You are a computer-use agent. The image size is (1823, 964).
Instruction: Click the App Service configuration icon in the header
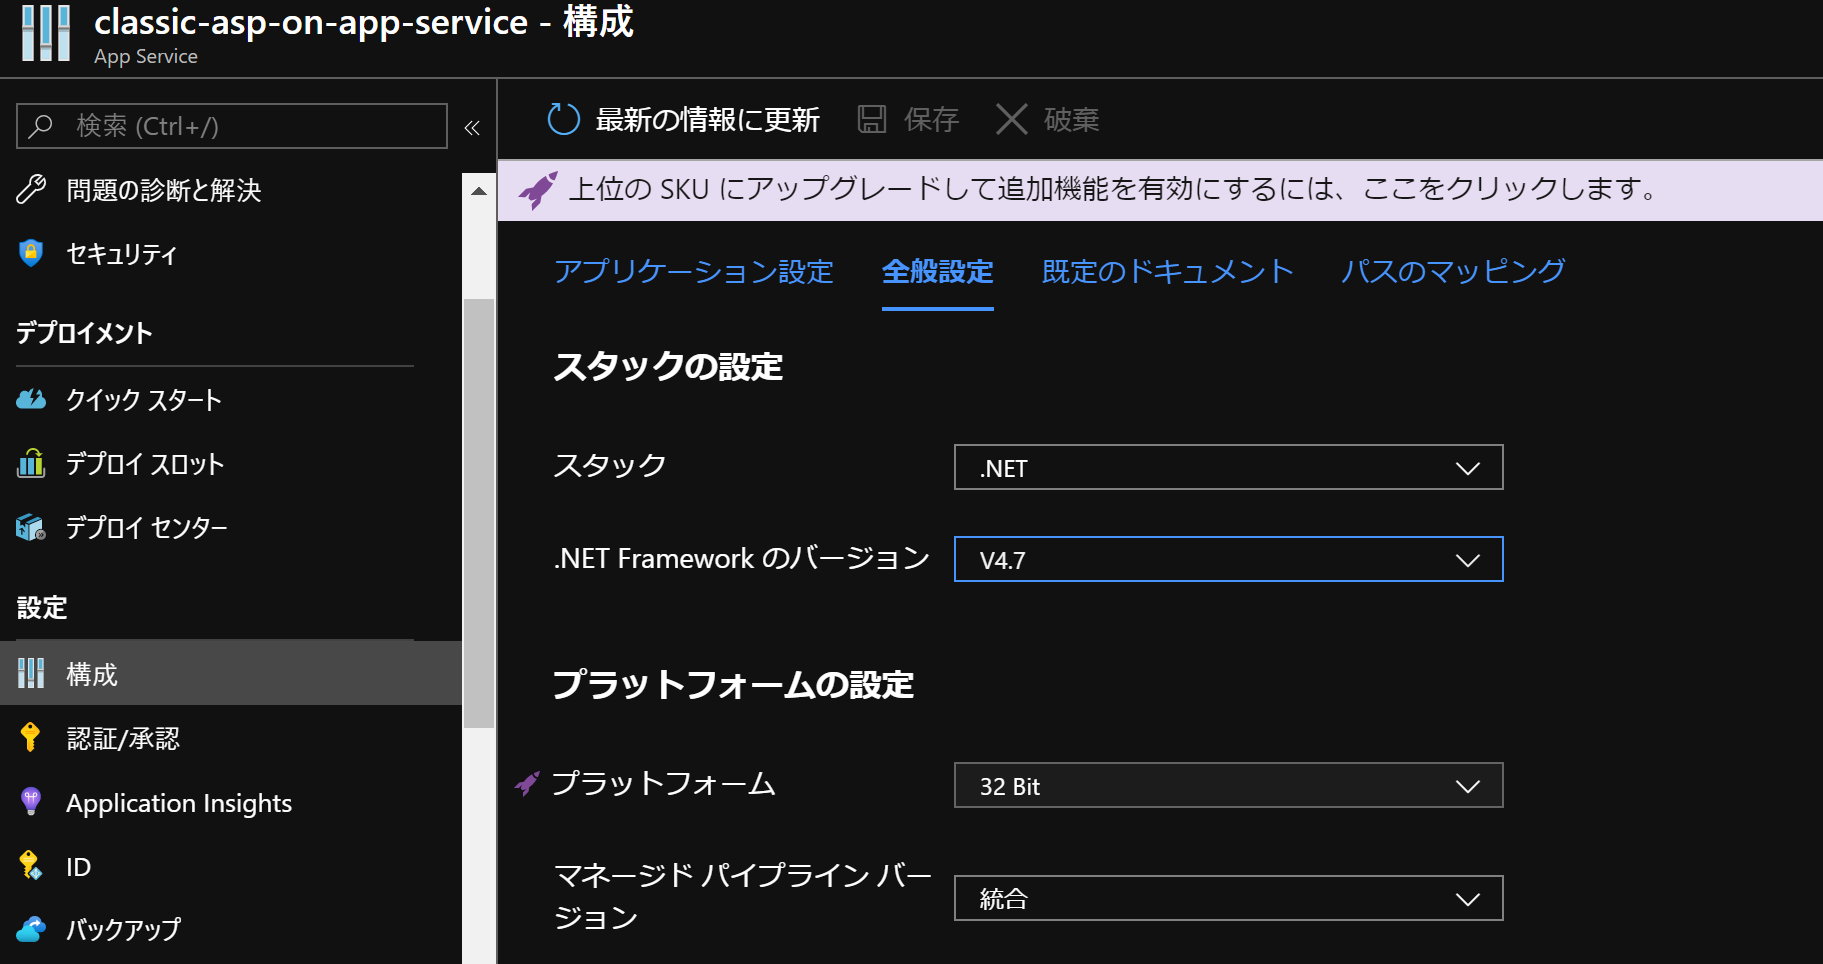(46, 33)
